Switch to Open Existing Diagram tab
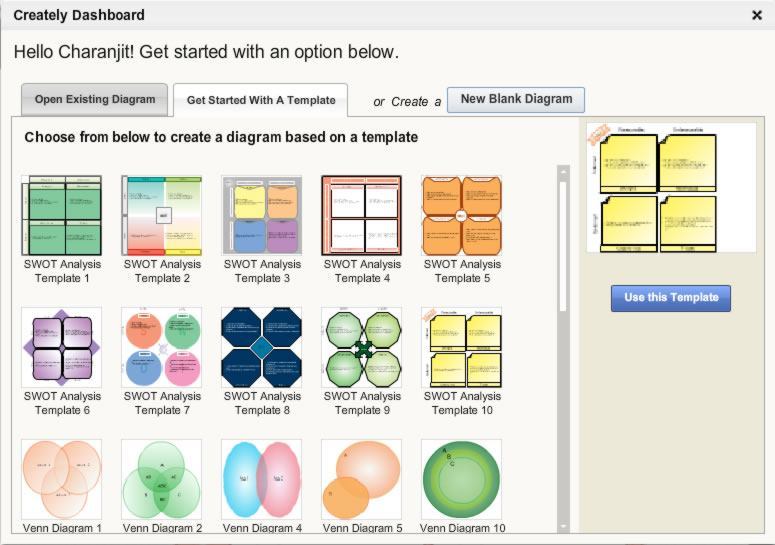 pos(95,100)
